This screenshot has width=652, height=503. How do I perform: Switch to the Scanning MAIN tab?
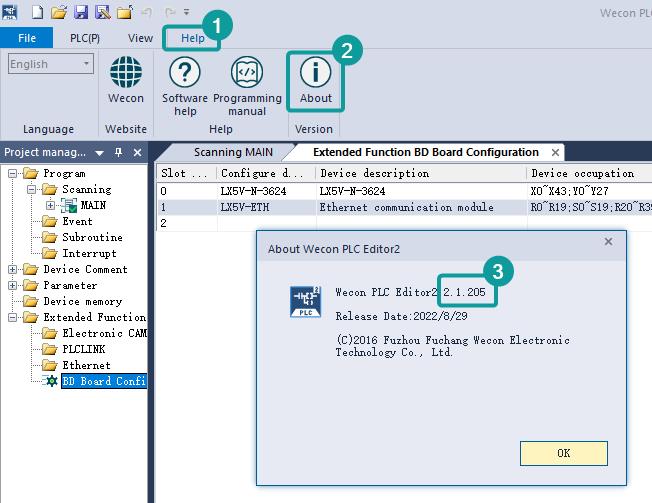click(x=231, y=153)
